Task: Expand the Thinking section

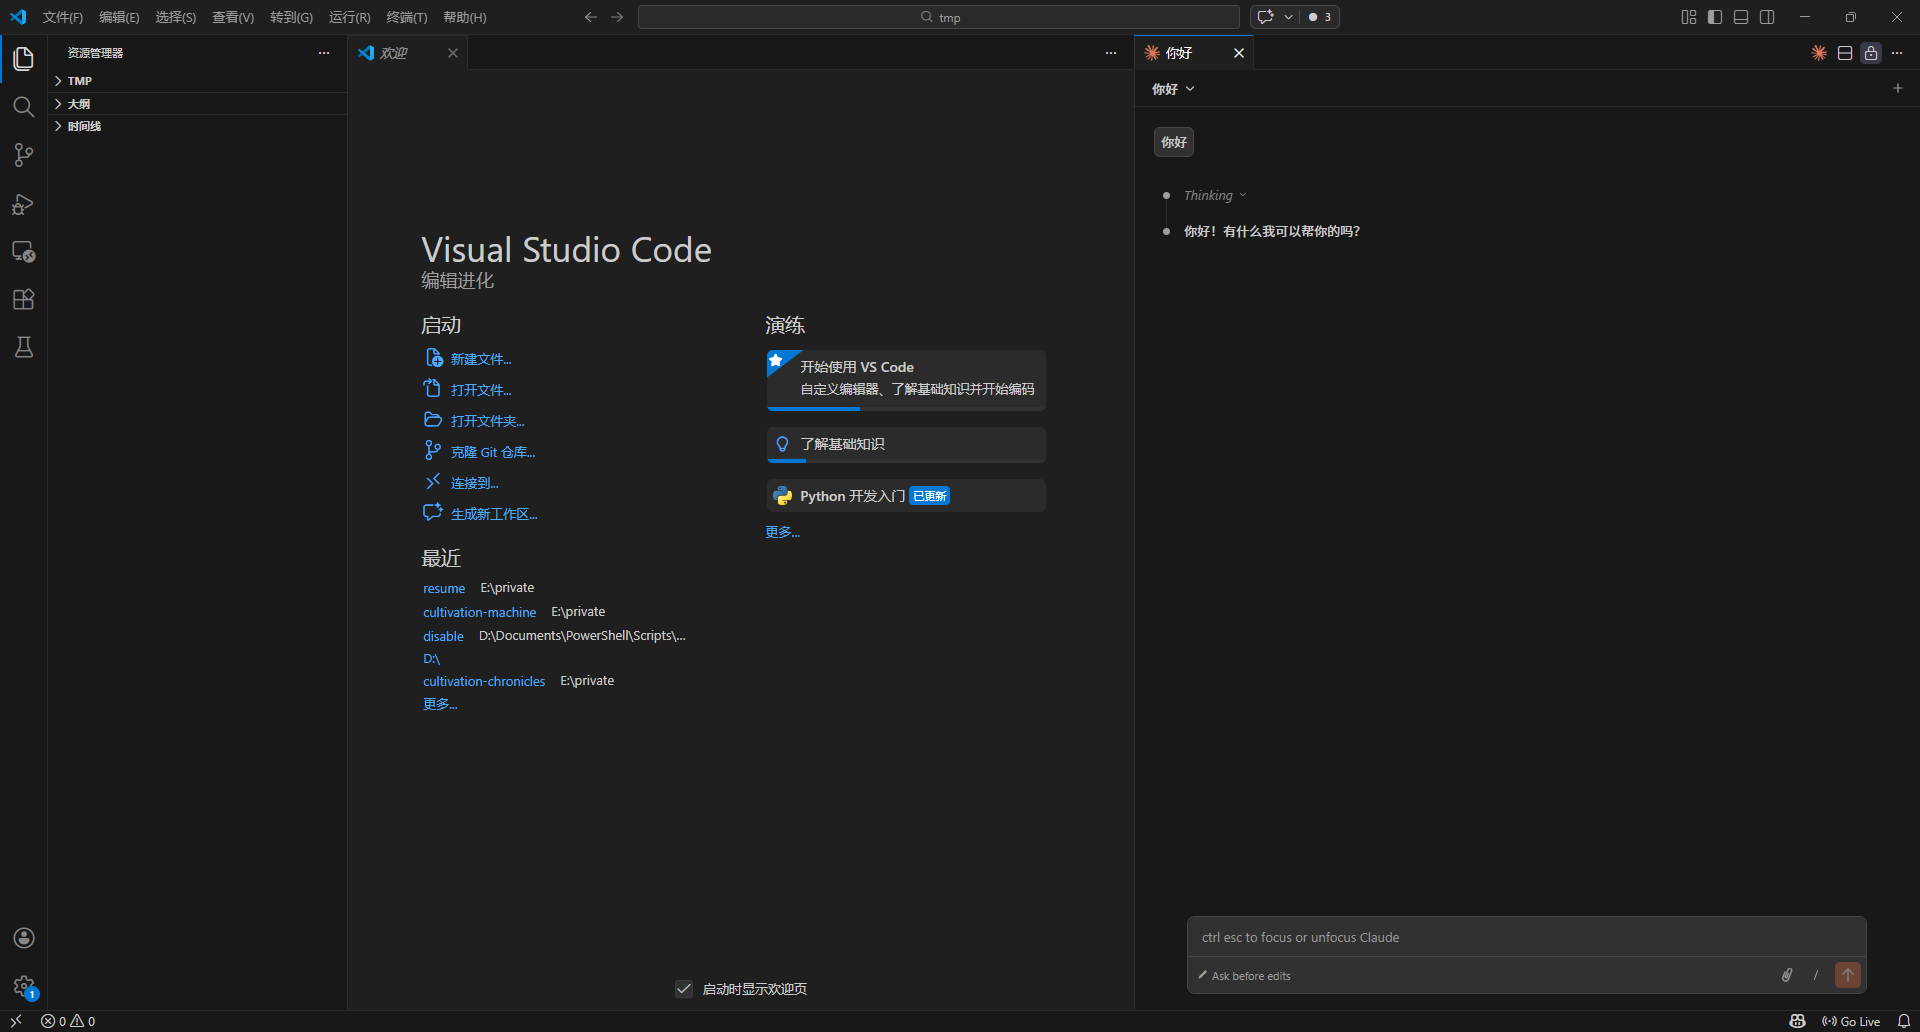Action: 1215,196
